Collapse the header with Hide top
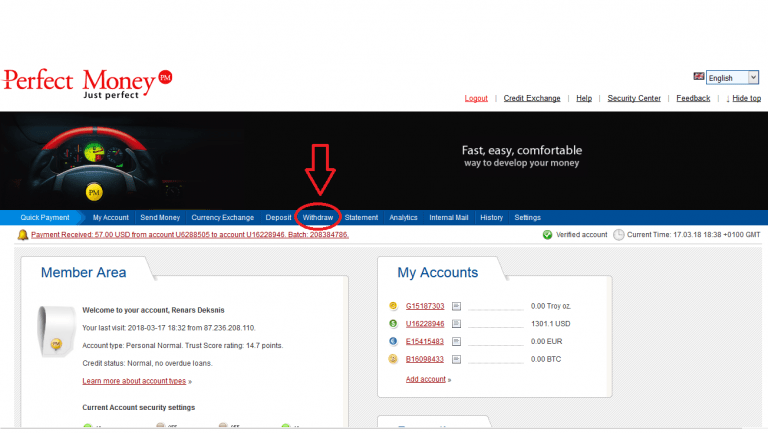Viewport: 768px width, 433px height. [746, 98]
